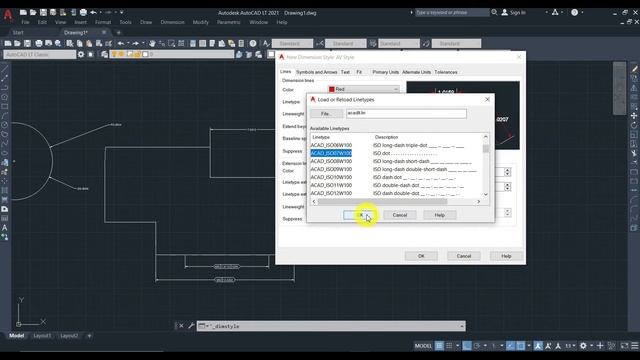Image resolution: width=640 pixels, height=360 pixels.
Task: Click the Redo arrow in Standard toolbar
Action: pos(136,43)
